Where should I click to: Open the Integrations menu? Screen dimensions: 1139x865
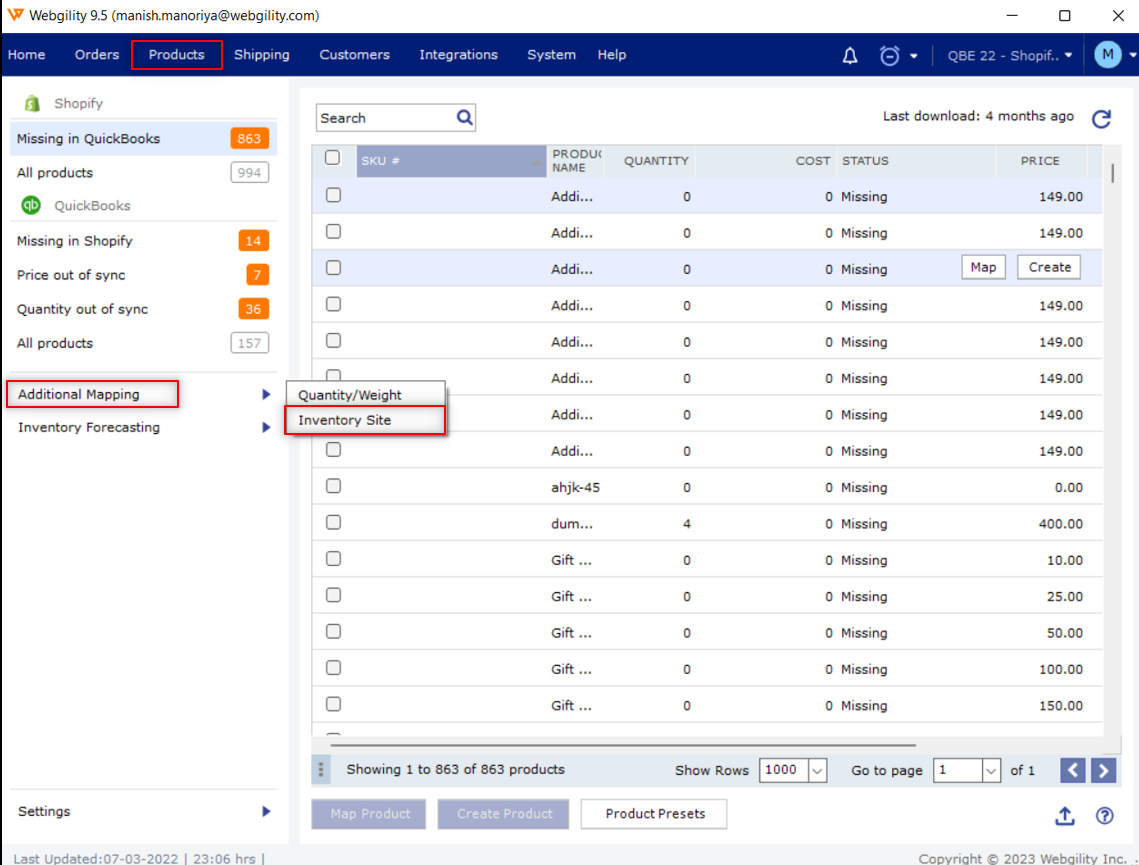pyautogui.click(x=458, y=54)
